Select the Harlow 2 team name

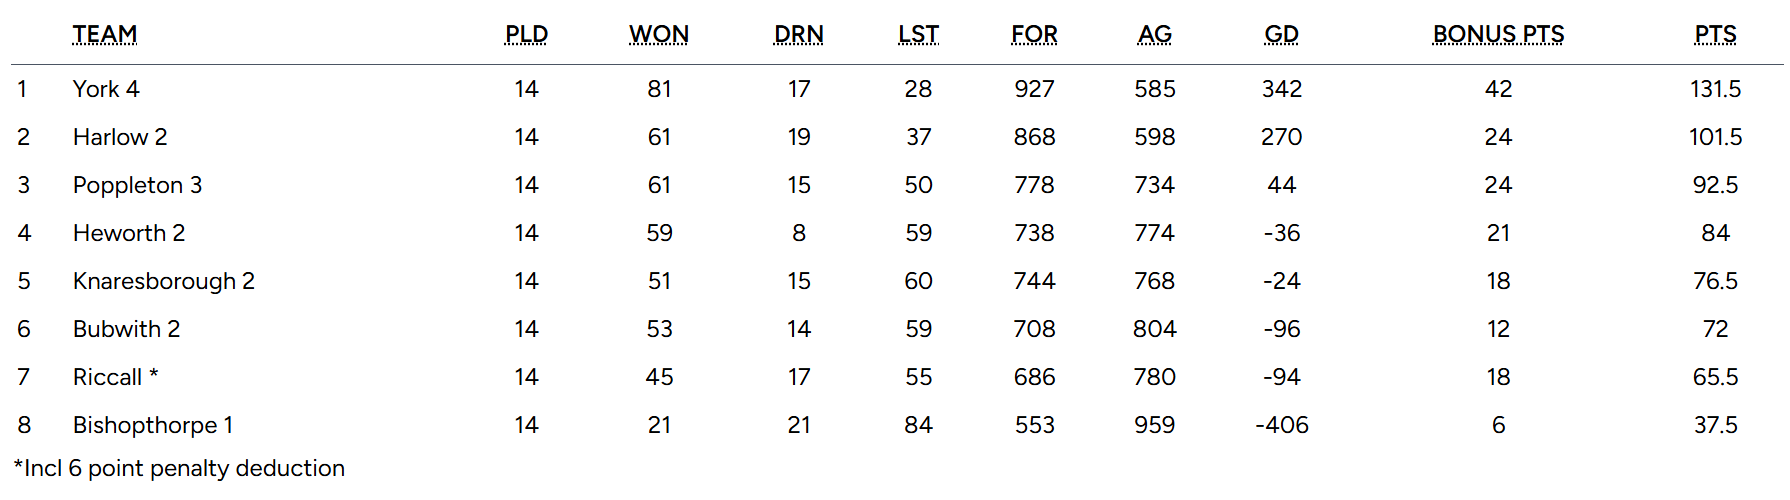click(x=120, y=137)
